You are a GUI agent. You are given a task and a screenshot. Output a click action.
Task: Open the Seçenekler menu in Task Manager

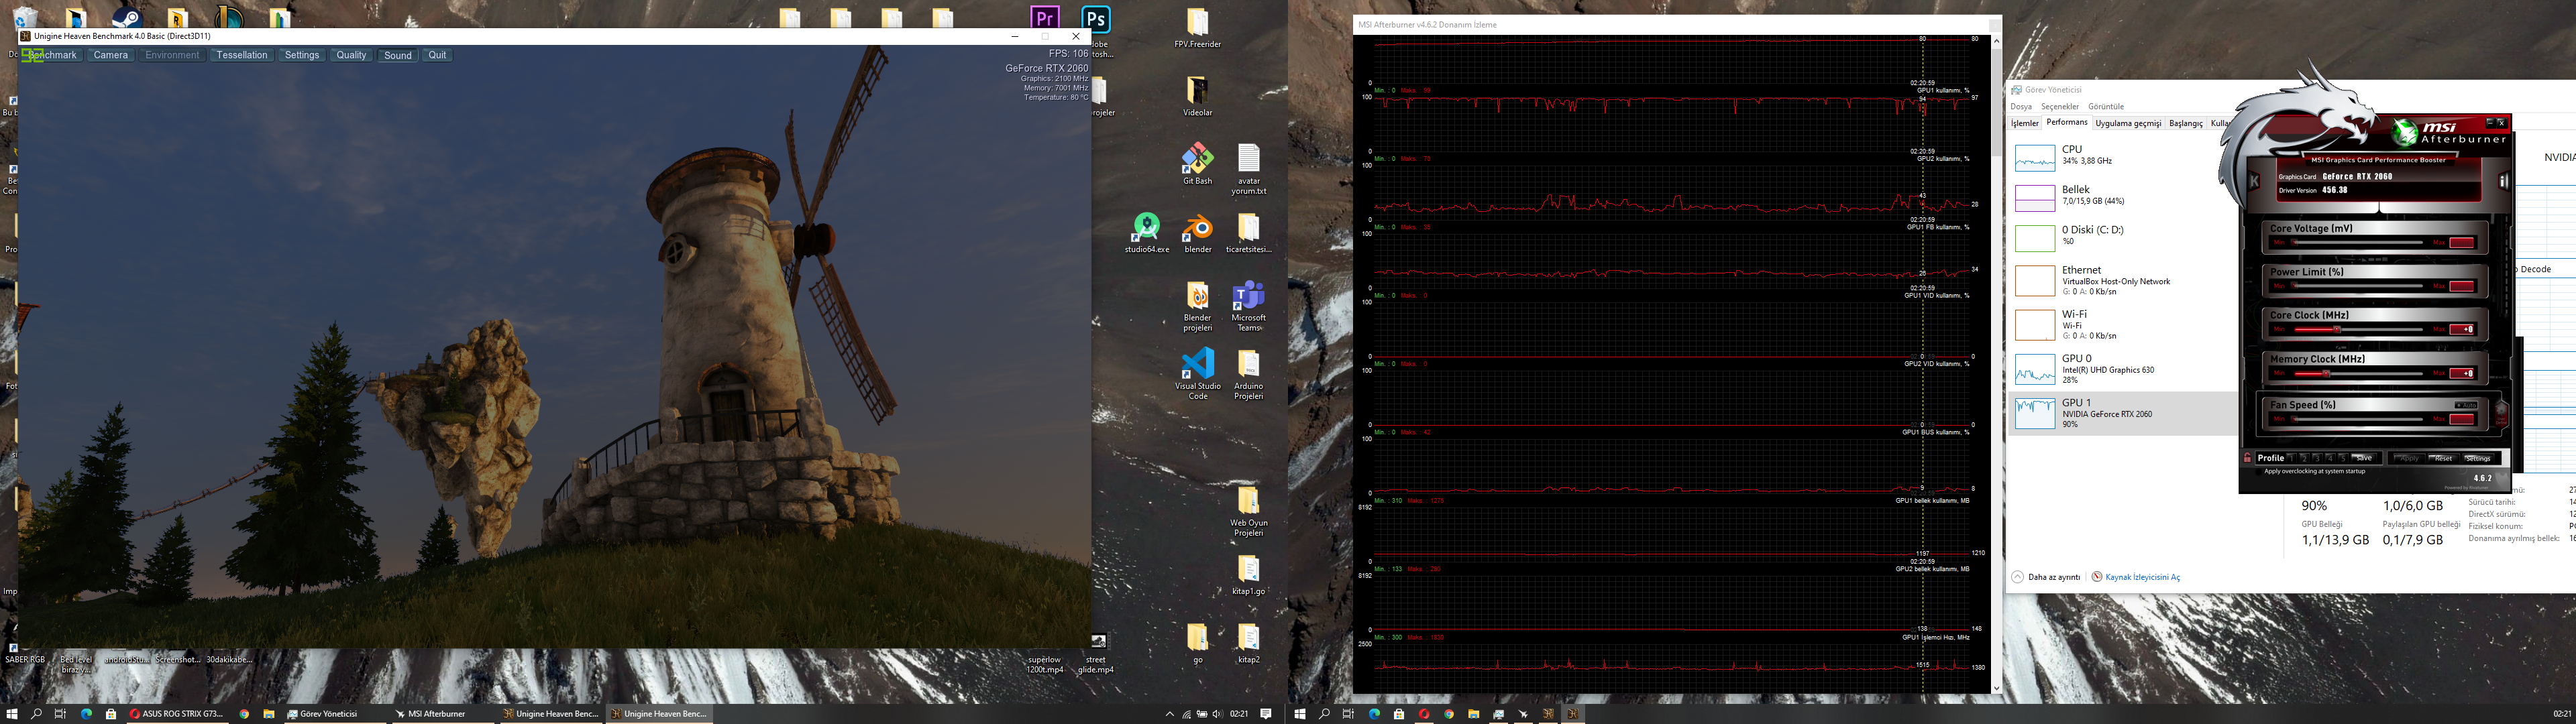tap(2059, 106)
